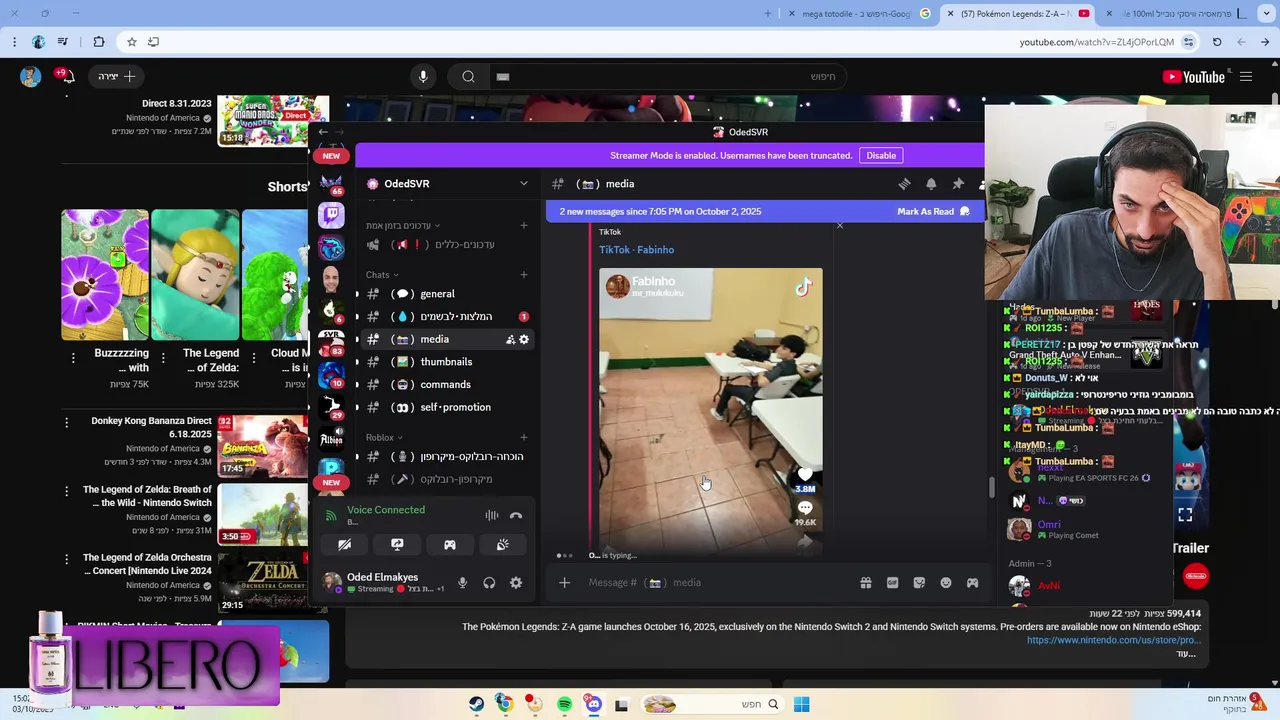The image size is (1280, 720).
Task: Open Nintendo store link in video description
Action: 1113,640
